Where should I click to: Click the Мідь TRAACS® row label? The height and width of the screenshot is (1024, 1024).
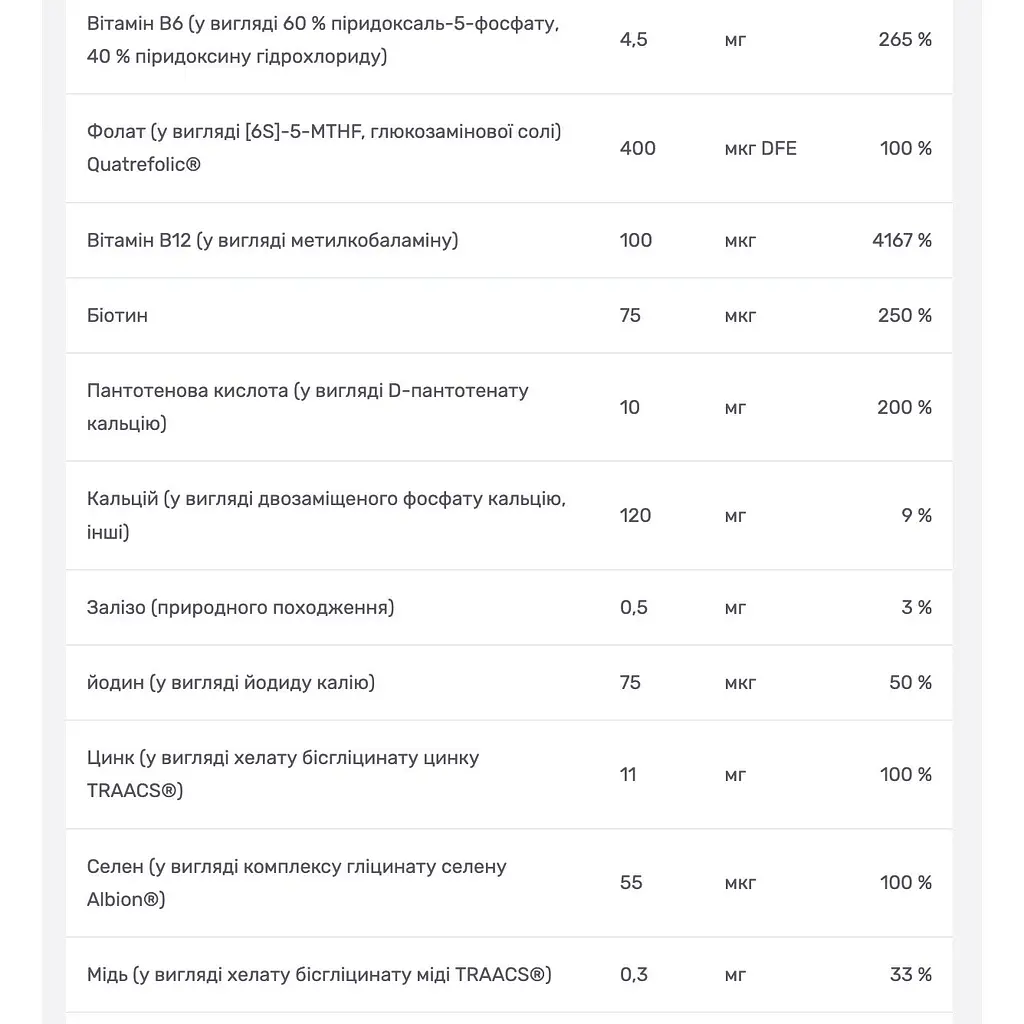click(x=319, y=974)
